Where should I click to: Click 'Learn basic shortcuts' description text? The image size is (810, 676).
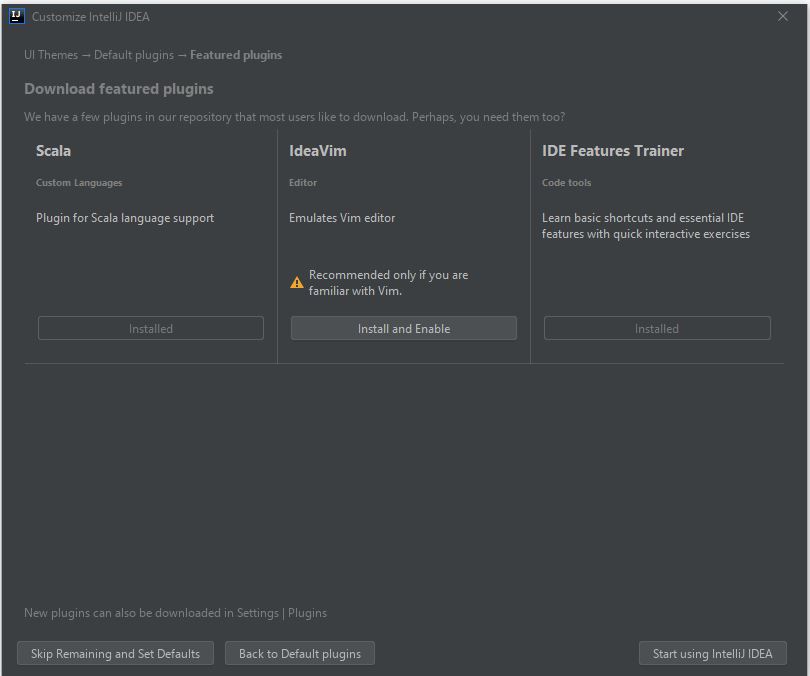(x=646, y=226)
